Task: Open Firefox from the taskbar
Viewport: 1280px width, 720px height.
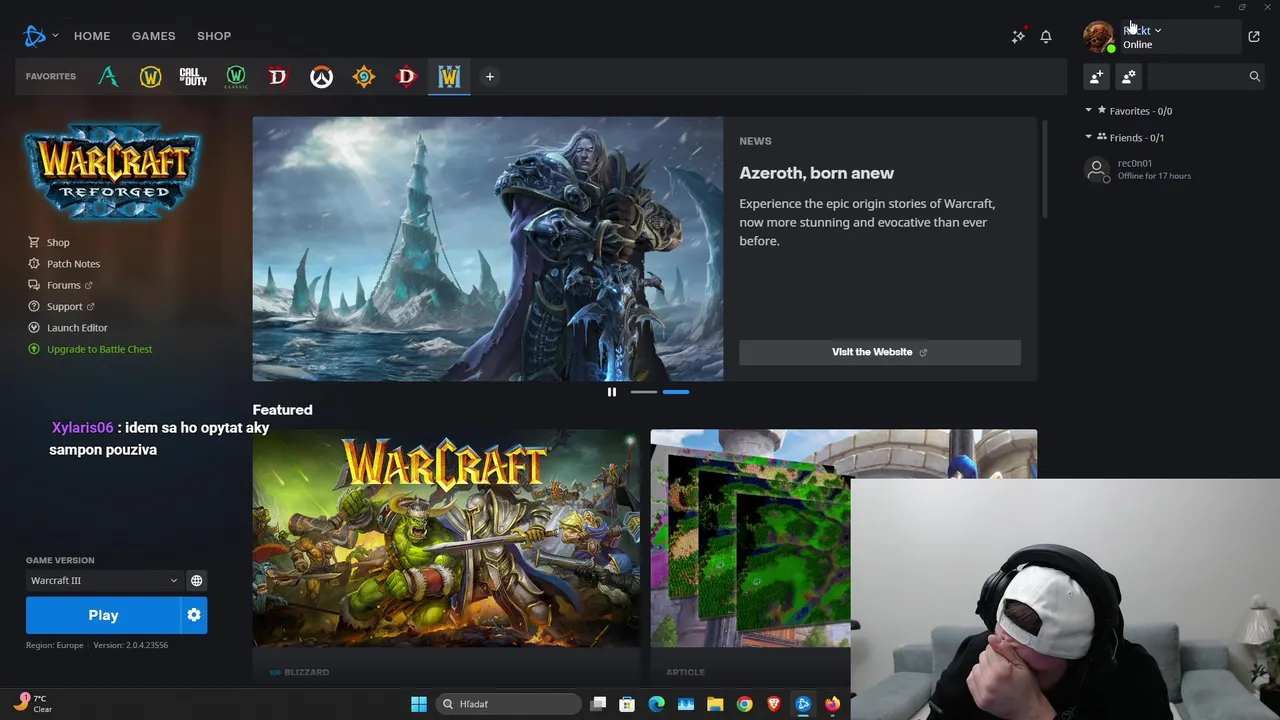Action: 832,704
